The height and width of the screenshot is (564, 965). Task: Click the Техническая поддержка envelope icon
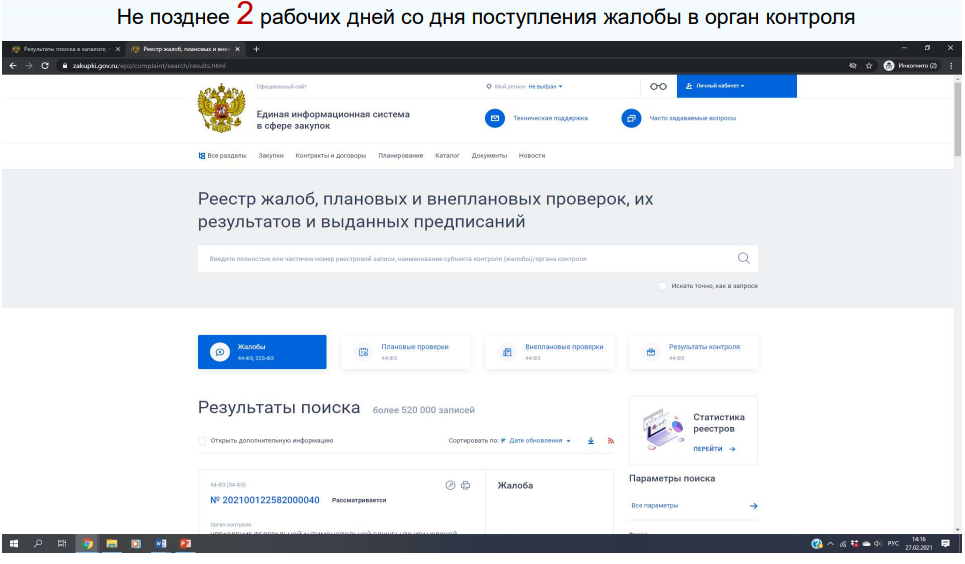pyautogui.click(x=494, y=118)
